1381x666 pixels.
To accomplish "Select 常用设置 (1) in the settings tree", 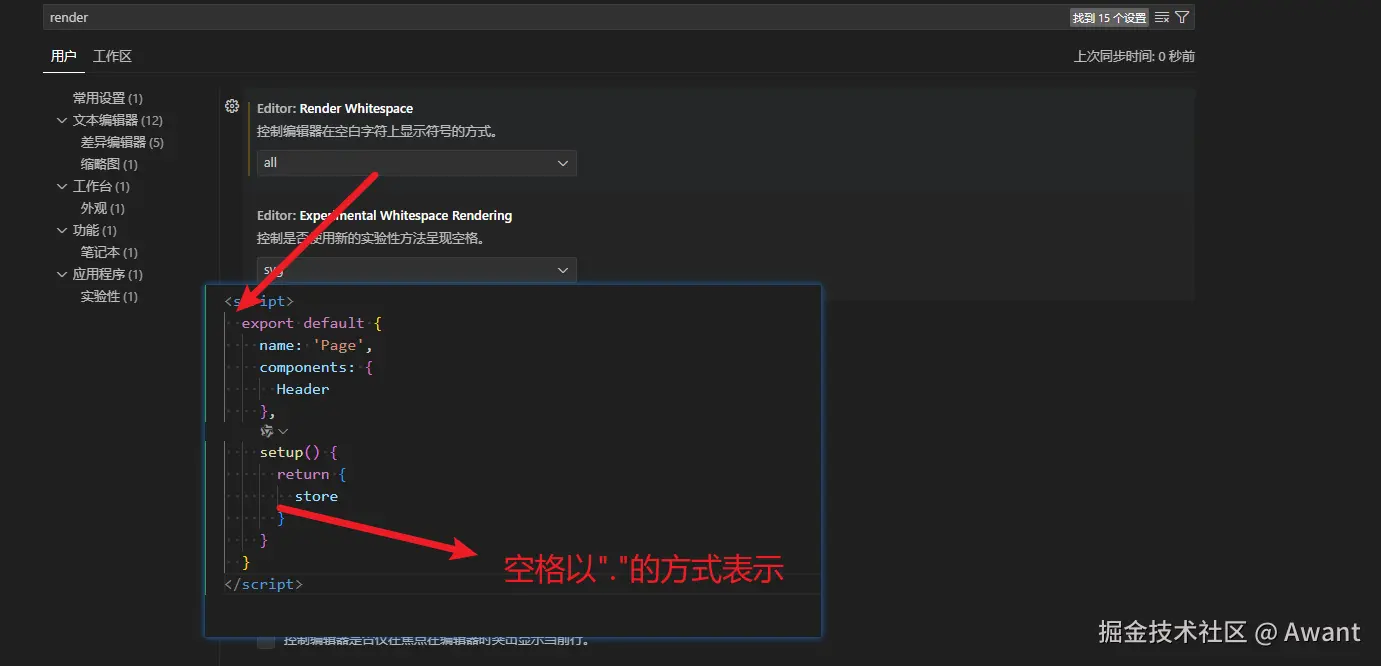I will click(108, 98).
